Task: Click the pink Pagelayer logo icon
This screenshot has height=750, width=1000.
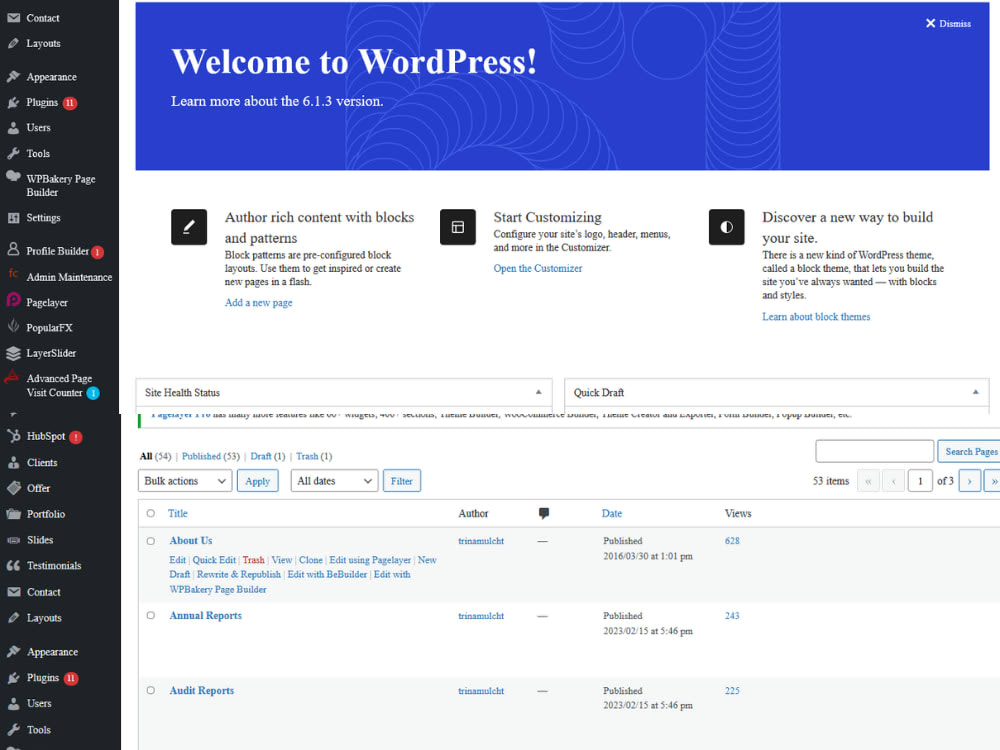Action: [13, 299]
